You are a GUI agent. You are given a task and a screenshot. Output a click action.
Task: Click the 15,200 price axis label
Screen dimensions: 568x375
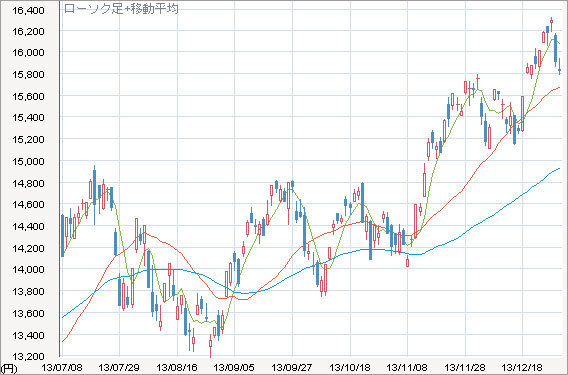[28, 139]
